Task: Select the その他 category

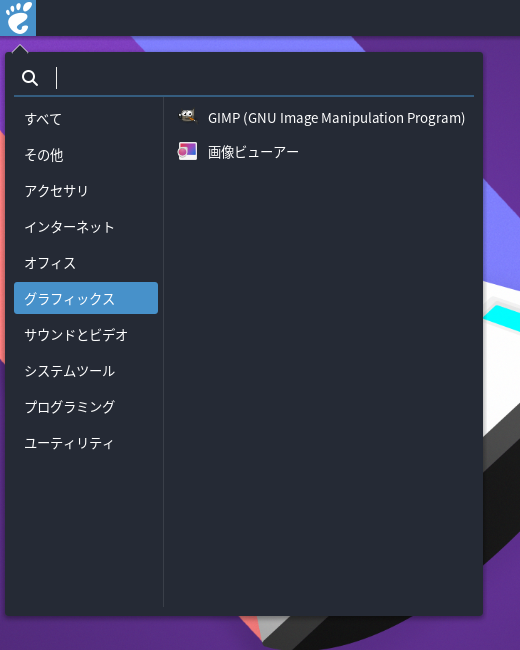Action: point(86,155)
